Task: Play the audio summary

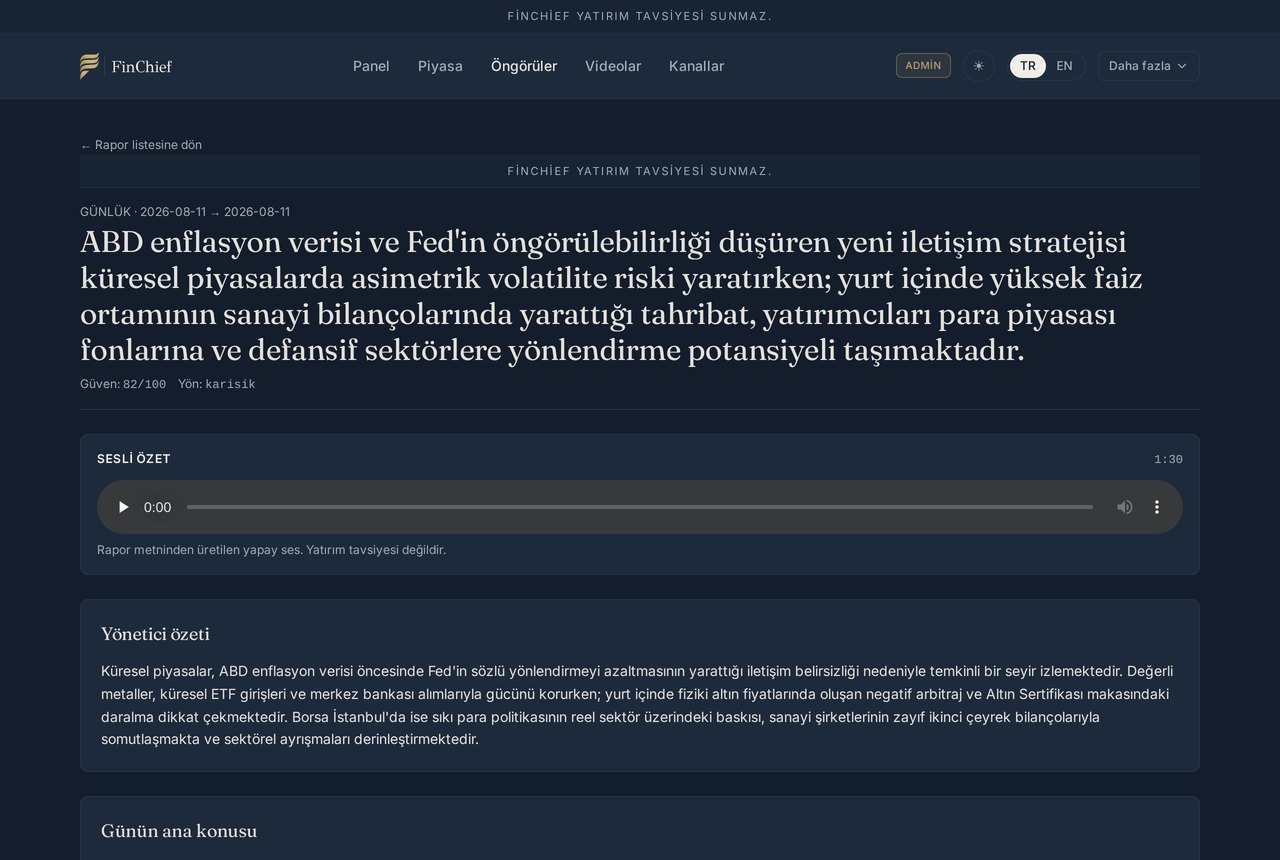Action: (123, 507)
